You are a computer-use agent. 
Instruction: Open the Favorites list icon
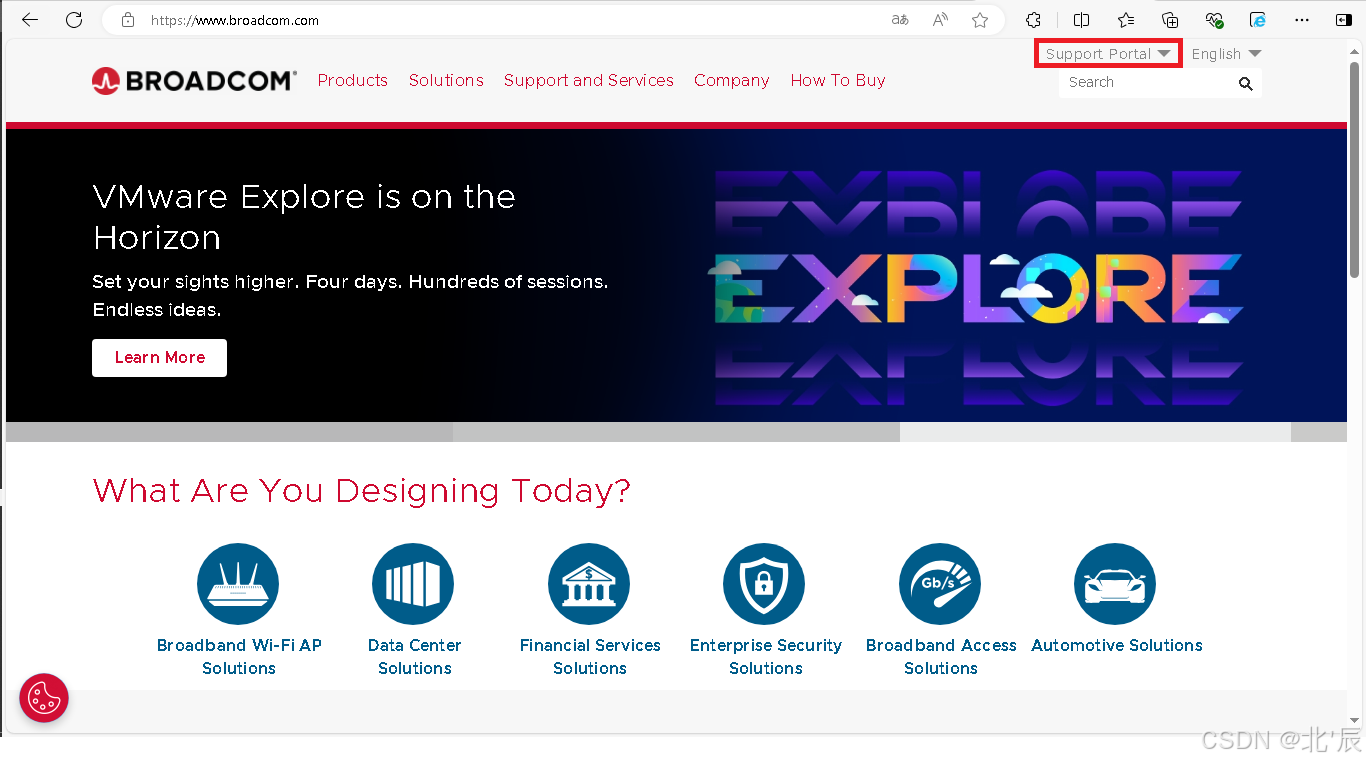[1126, 20]
